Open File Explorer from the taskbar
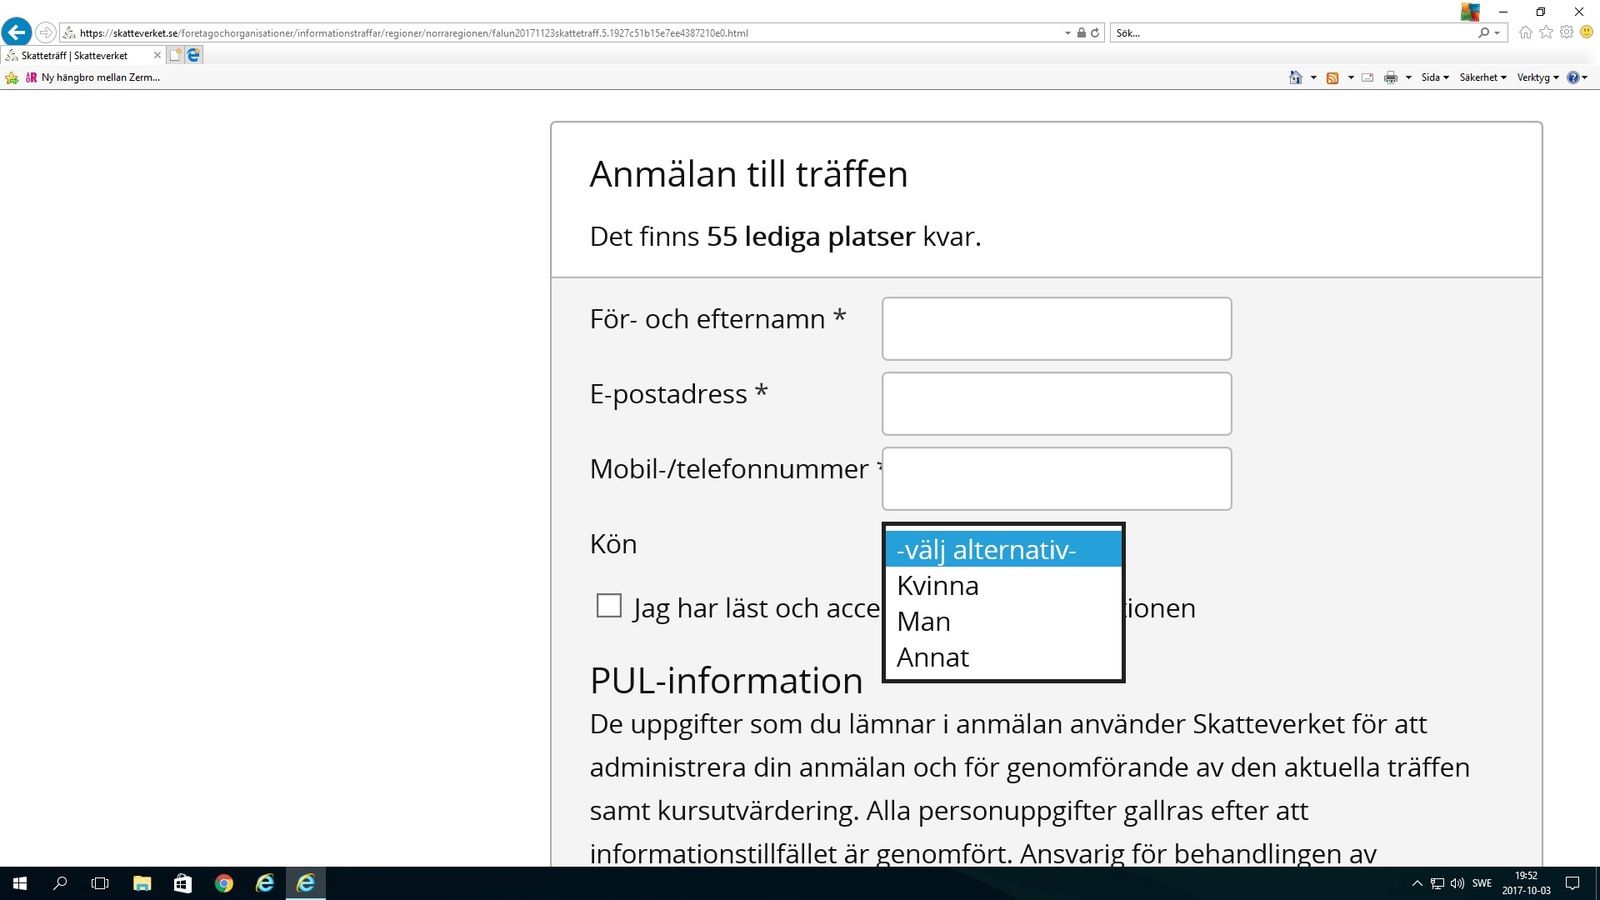The image size is (1600, 900). coord(142,883)
